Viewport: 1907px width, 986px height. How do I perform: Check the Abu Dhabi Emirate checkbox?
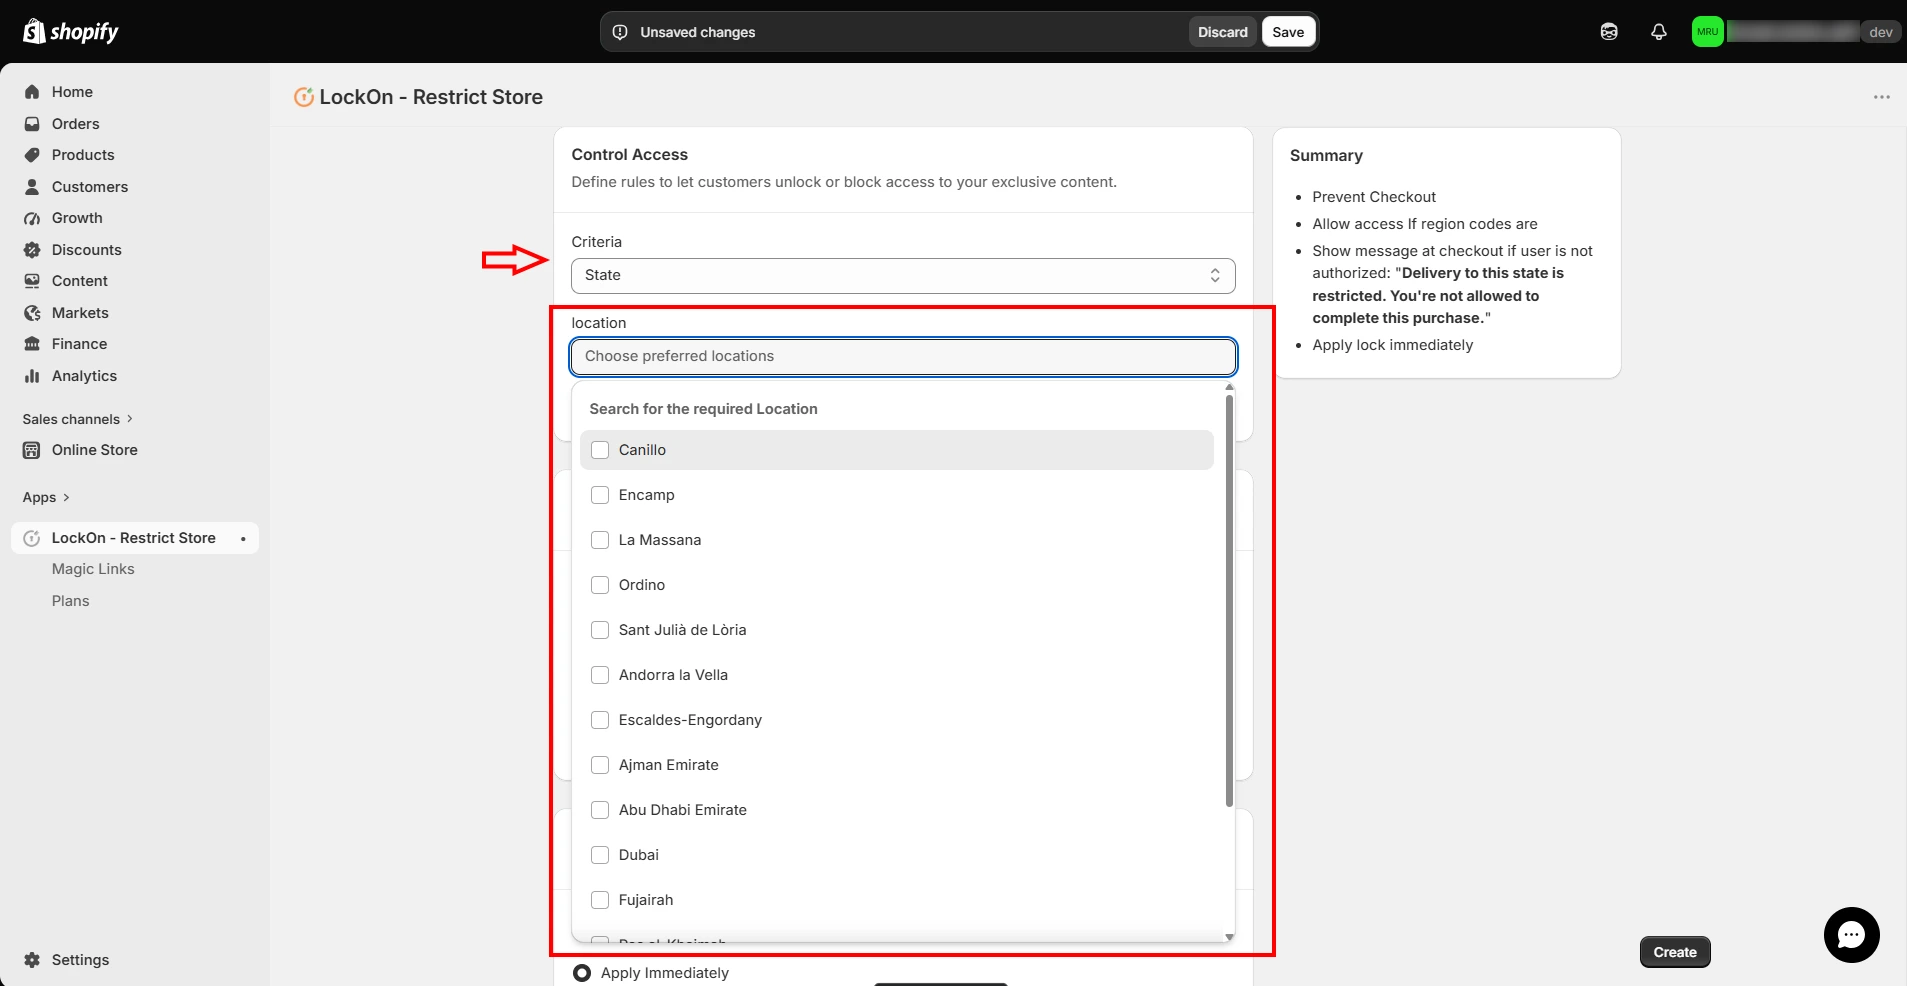click(x=600, y=810)
